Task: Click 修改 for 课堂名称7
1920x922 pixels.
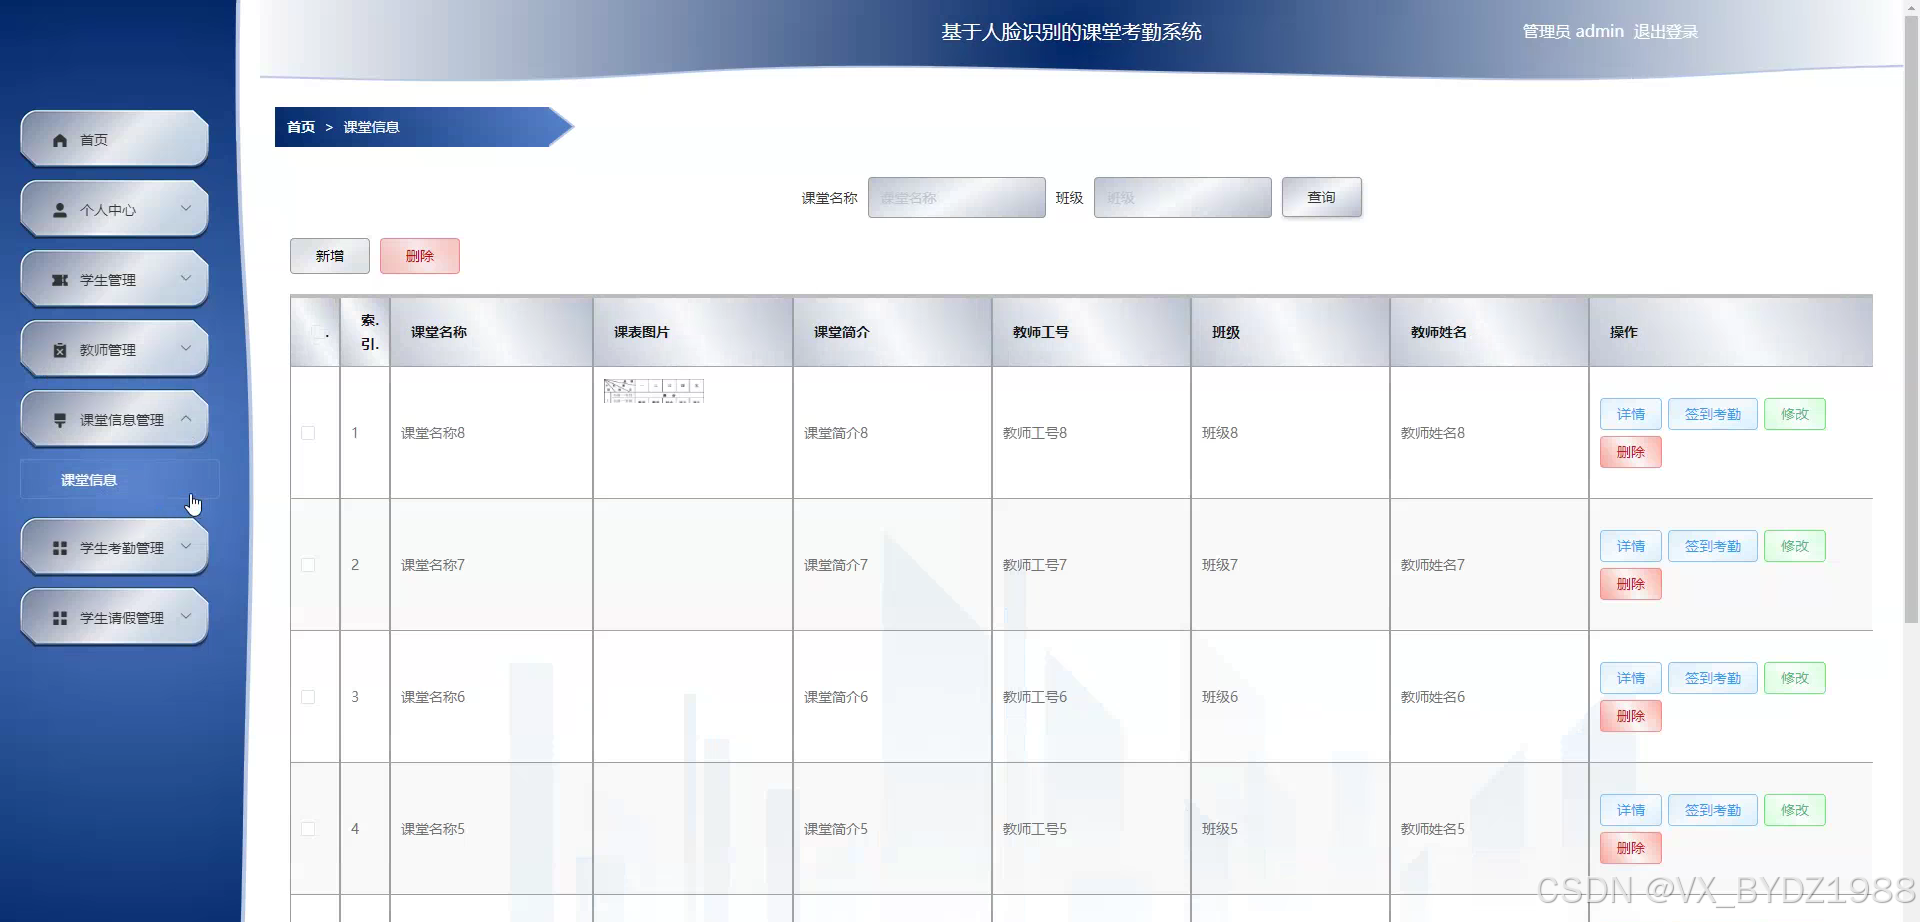Action: pyautogui.click(x=1795, y=546)
